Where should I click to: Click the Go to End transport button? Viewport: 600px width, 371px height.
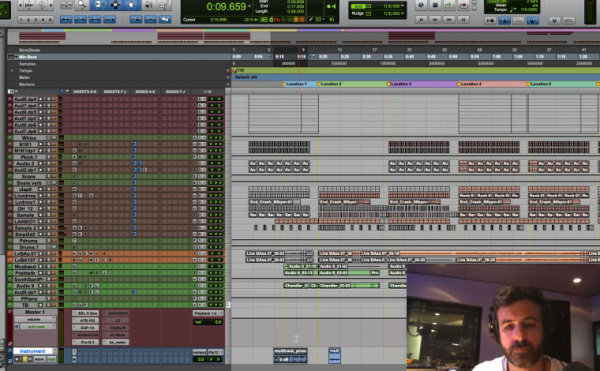pyautogui.click(x=463, y=19)
